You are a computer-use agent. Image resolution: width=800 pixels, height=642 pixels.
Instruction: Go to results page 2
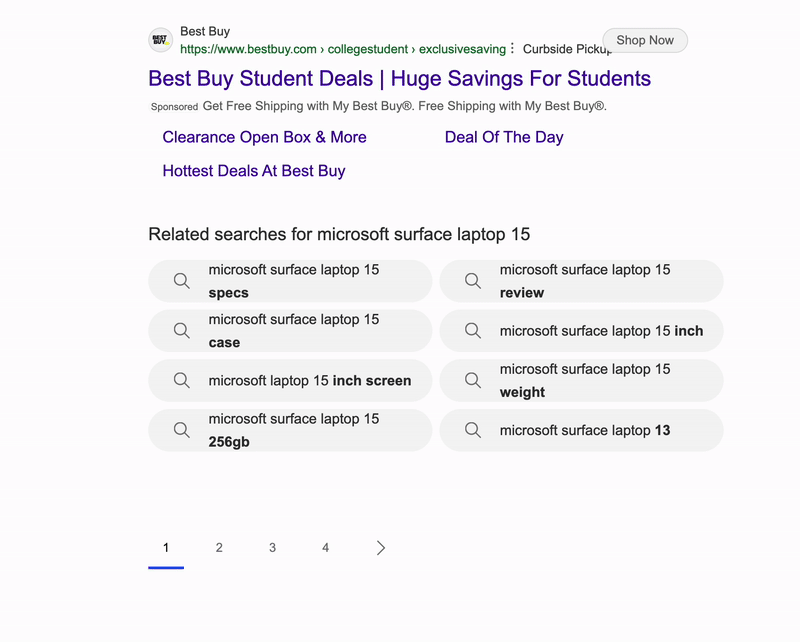[x=219, y=548]
